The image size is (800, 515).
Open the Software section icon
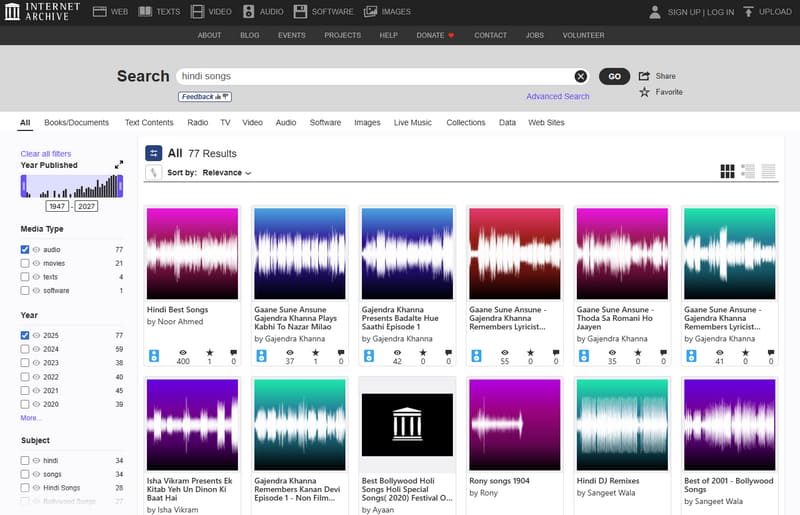[301, 12]
